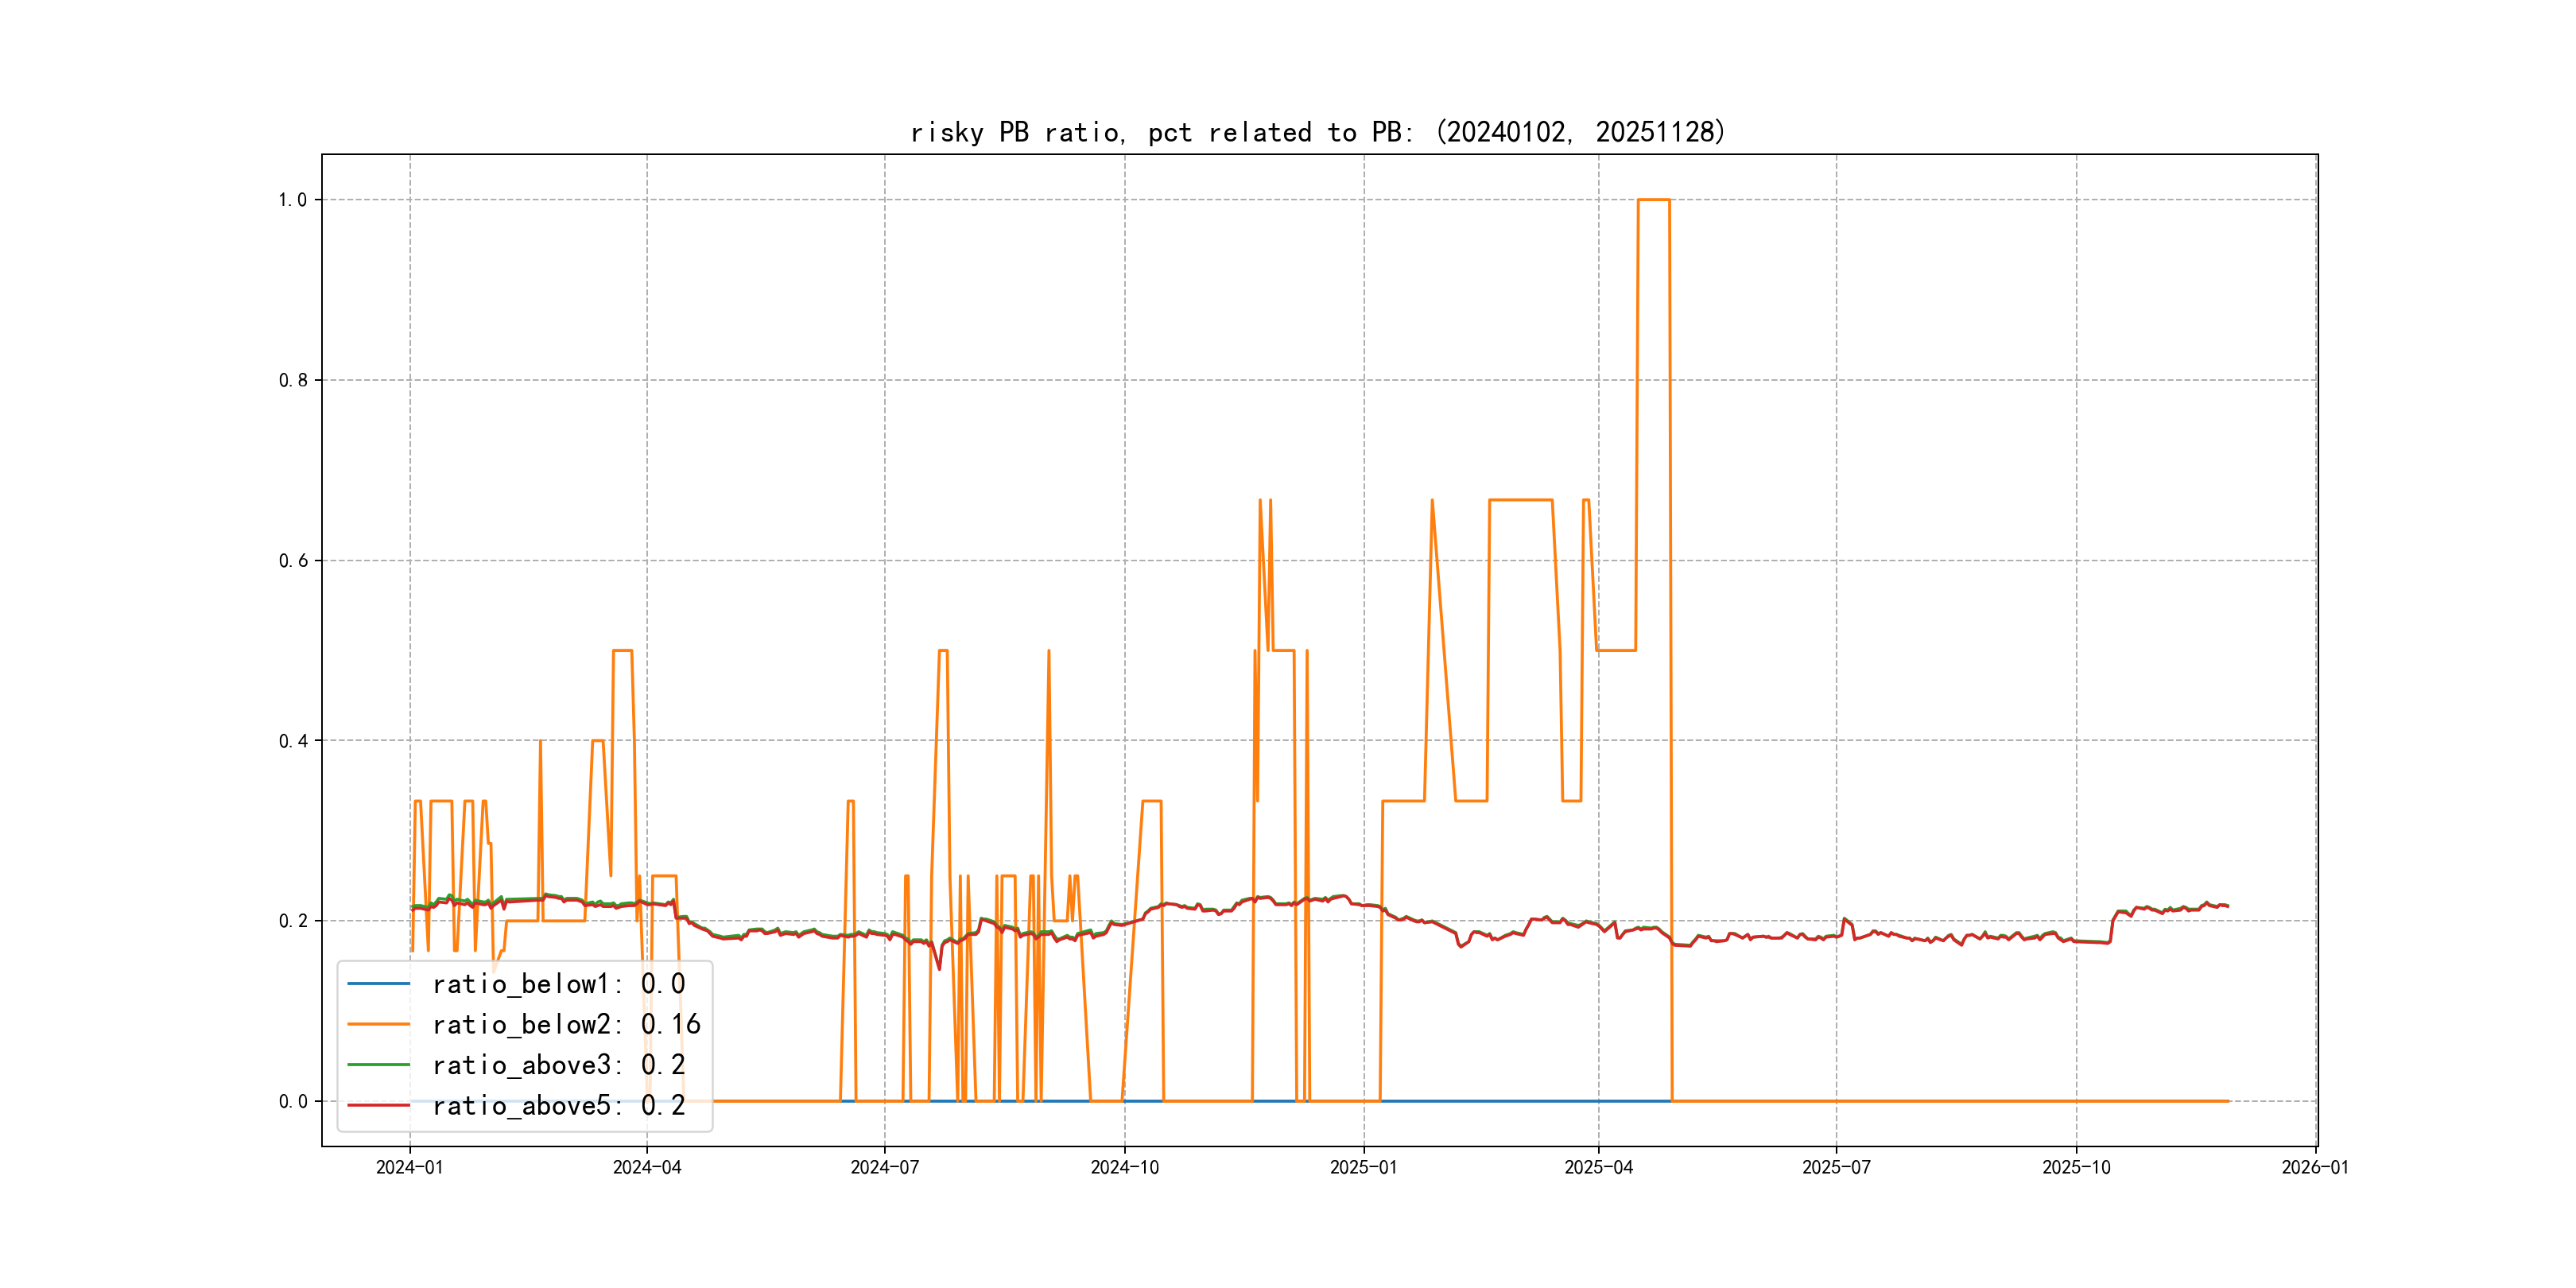Image resolution: width=2576 pixels, height=1288 pixels.
Task: Click the chart title text
Action: [x=1318, y=132]
